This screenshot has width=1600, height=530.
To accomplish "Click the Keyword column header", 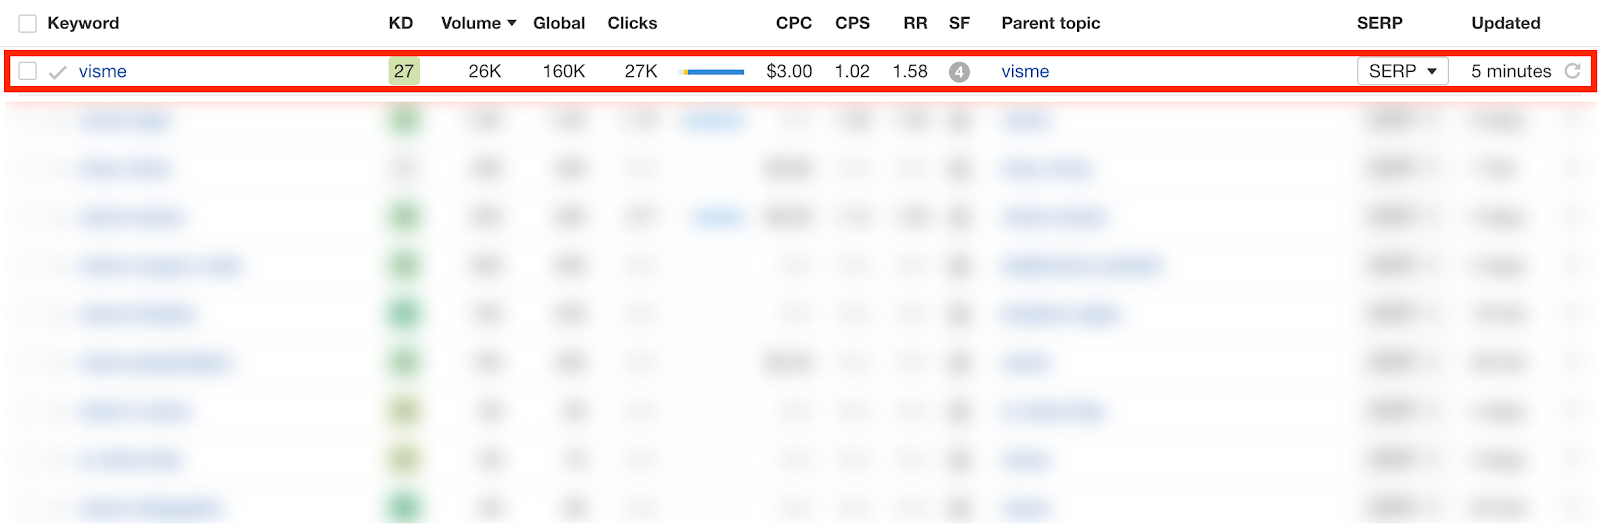I will click(x=83, y=23).
